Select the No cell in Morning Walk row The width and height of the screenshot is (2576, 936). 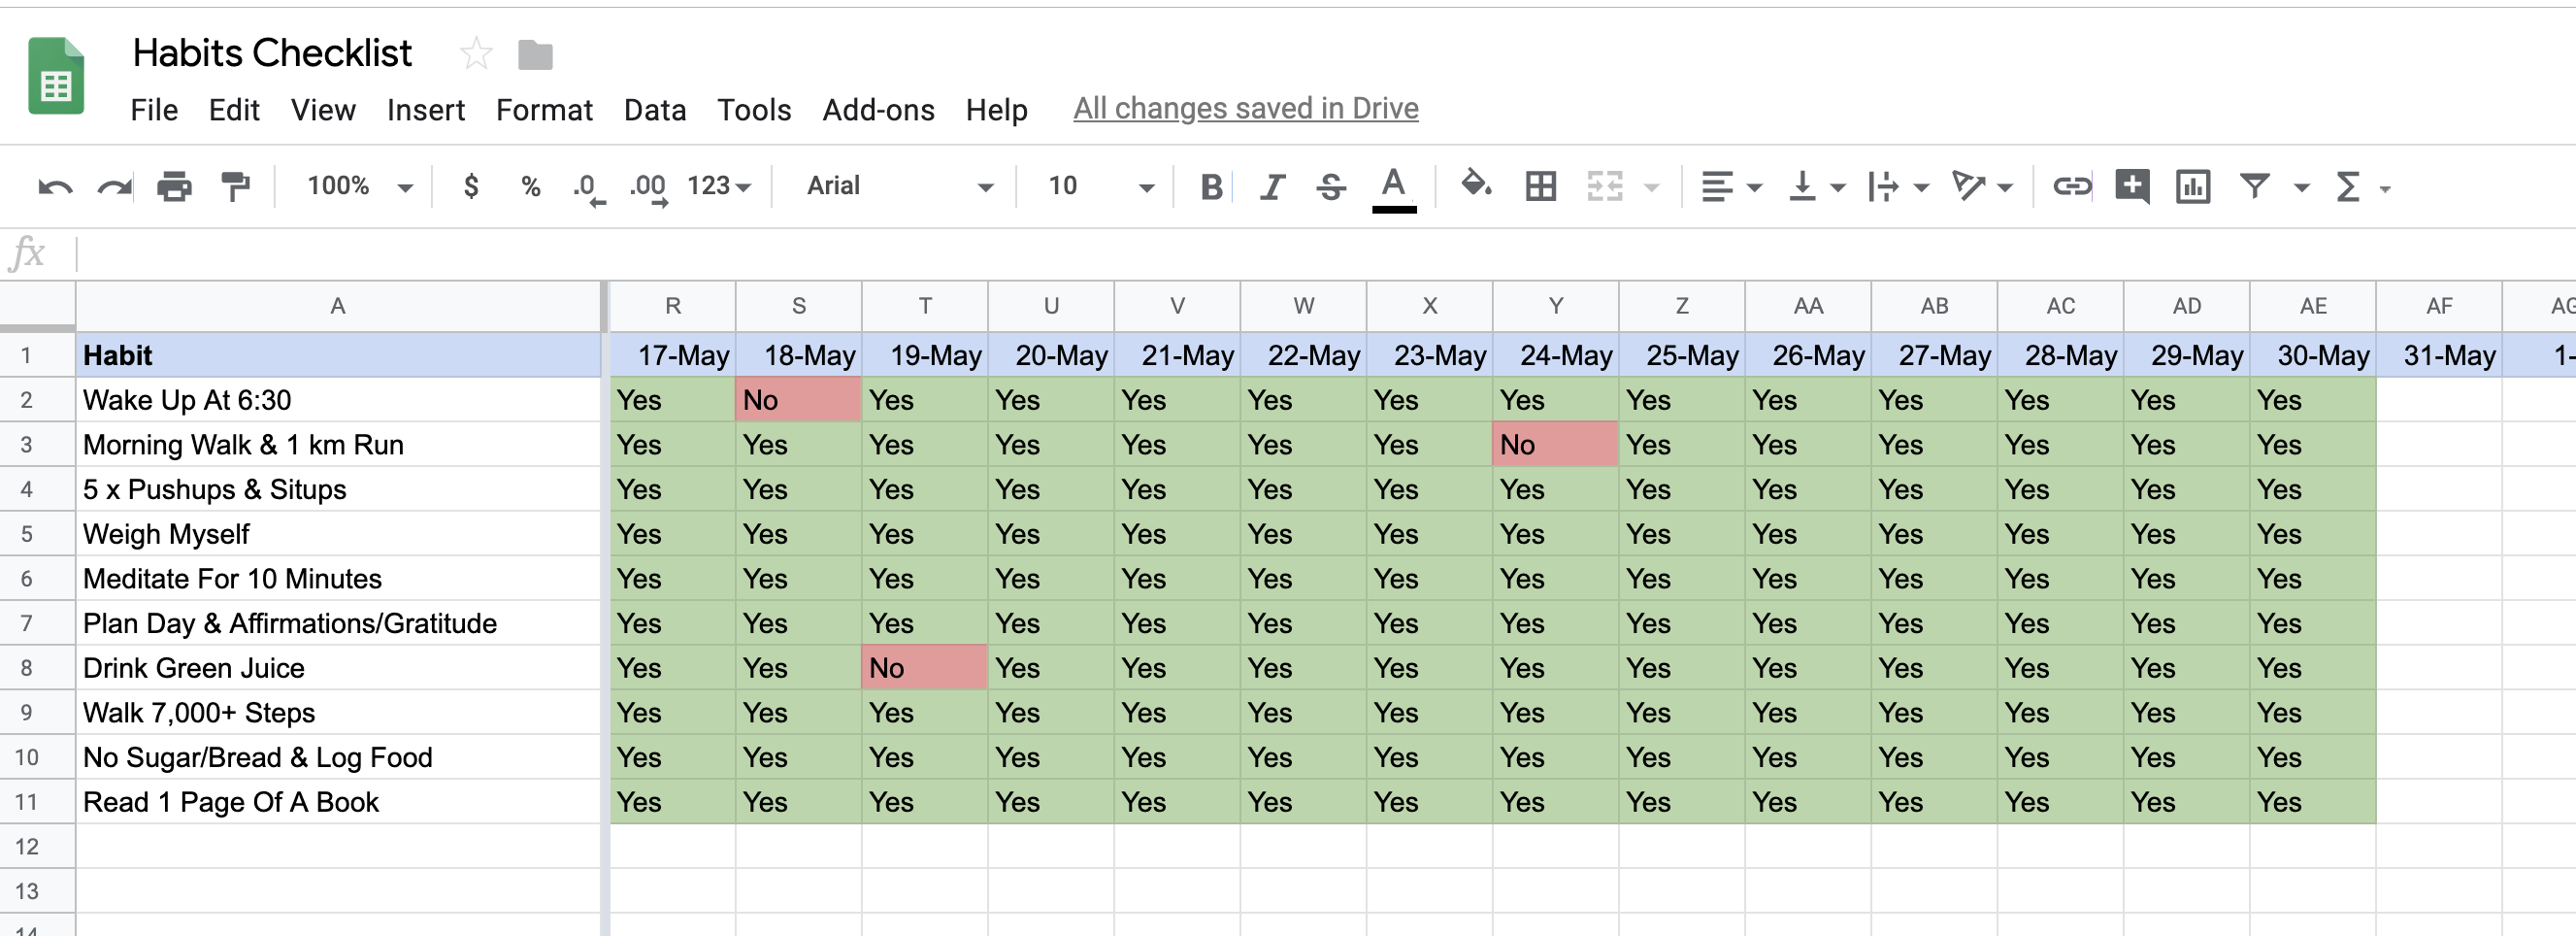(1555, 445)
